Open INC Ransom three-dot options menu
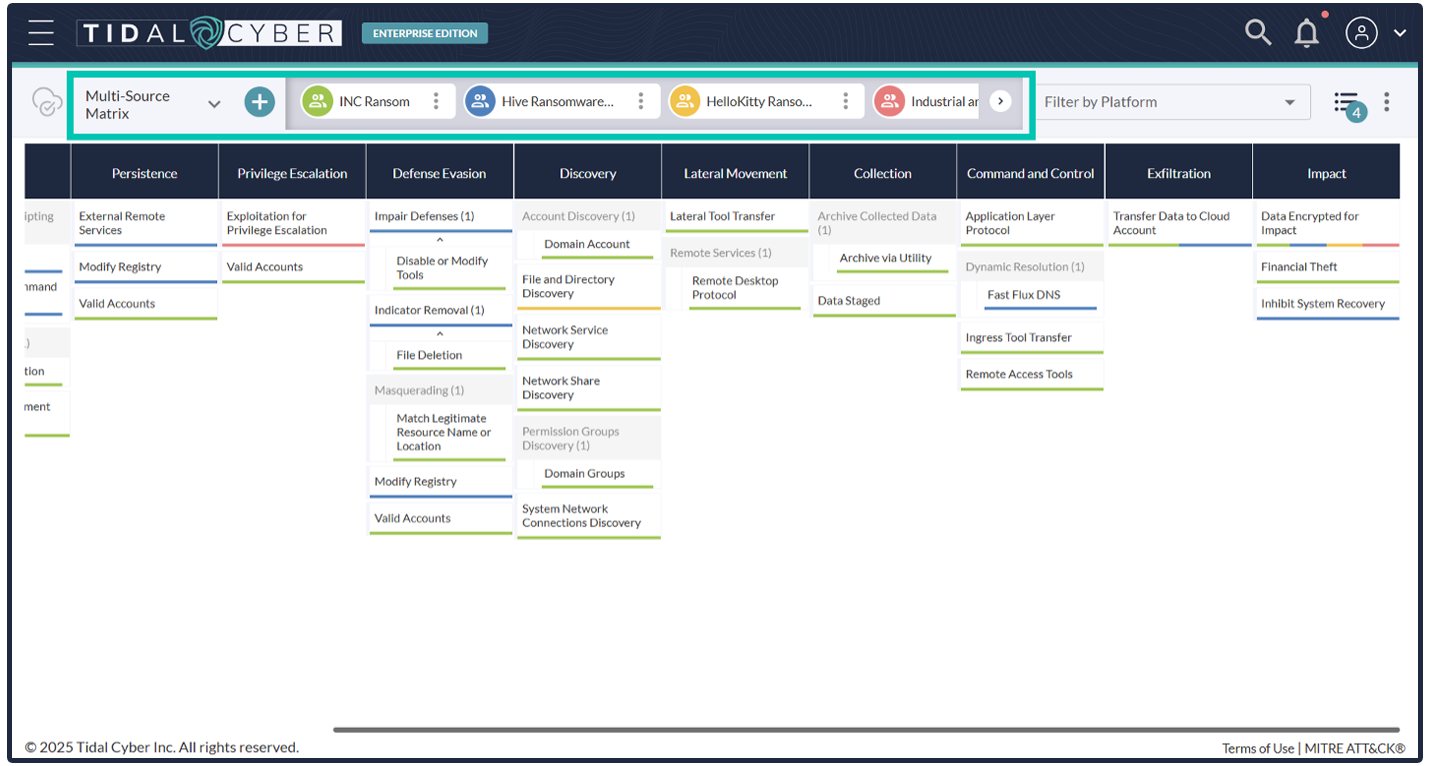 [435, 101]
